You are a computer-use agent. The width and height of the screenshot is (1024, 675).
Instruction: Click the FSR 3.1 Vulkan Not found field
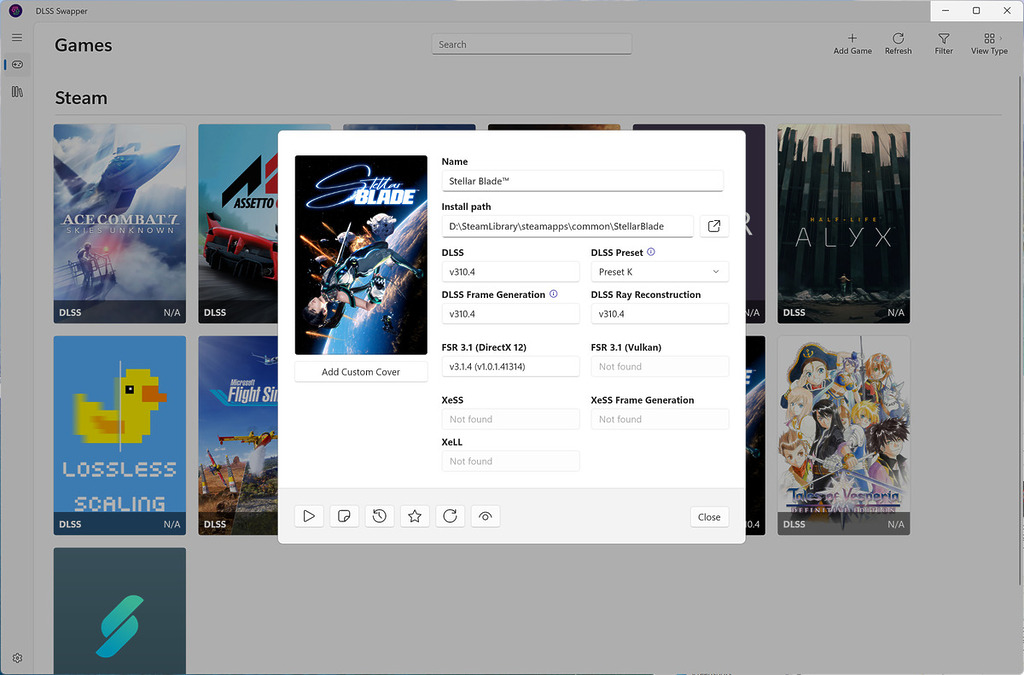pos(660,366)
